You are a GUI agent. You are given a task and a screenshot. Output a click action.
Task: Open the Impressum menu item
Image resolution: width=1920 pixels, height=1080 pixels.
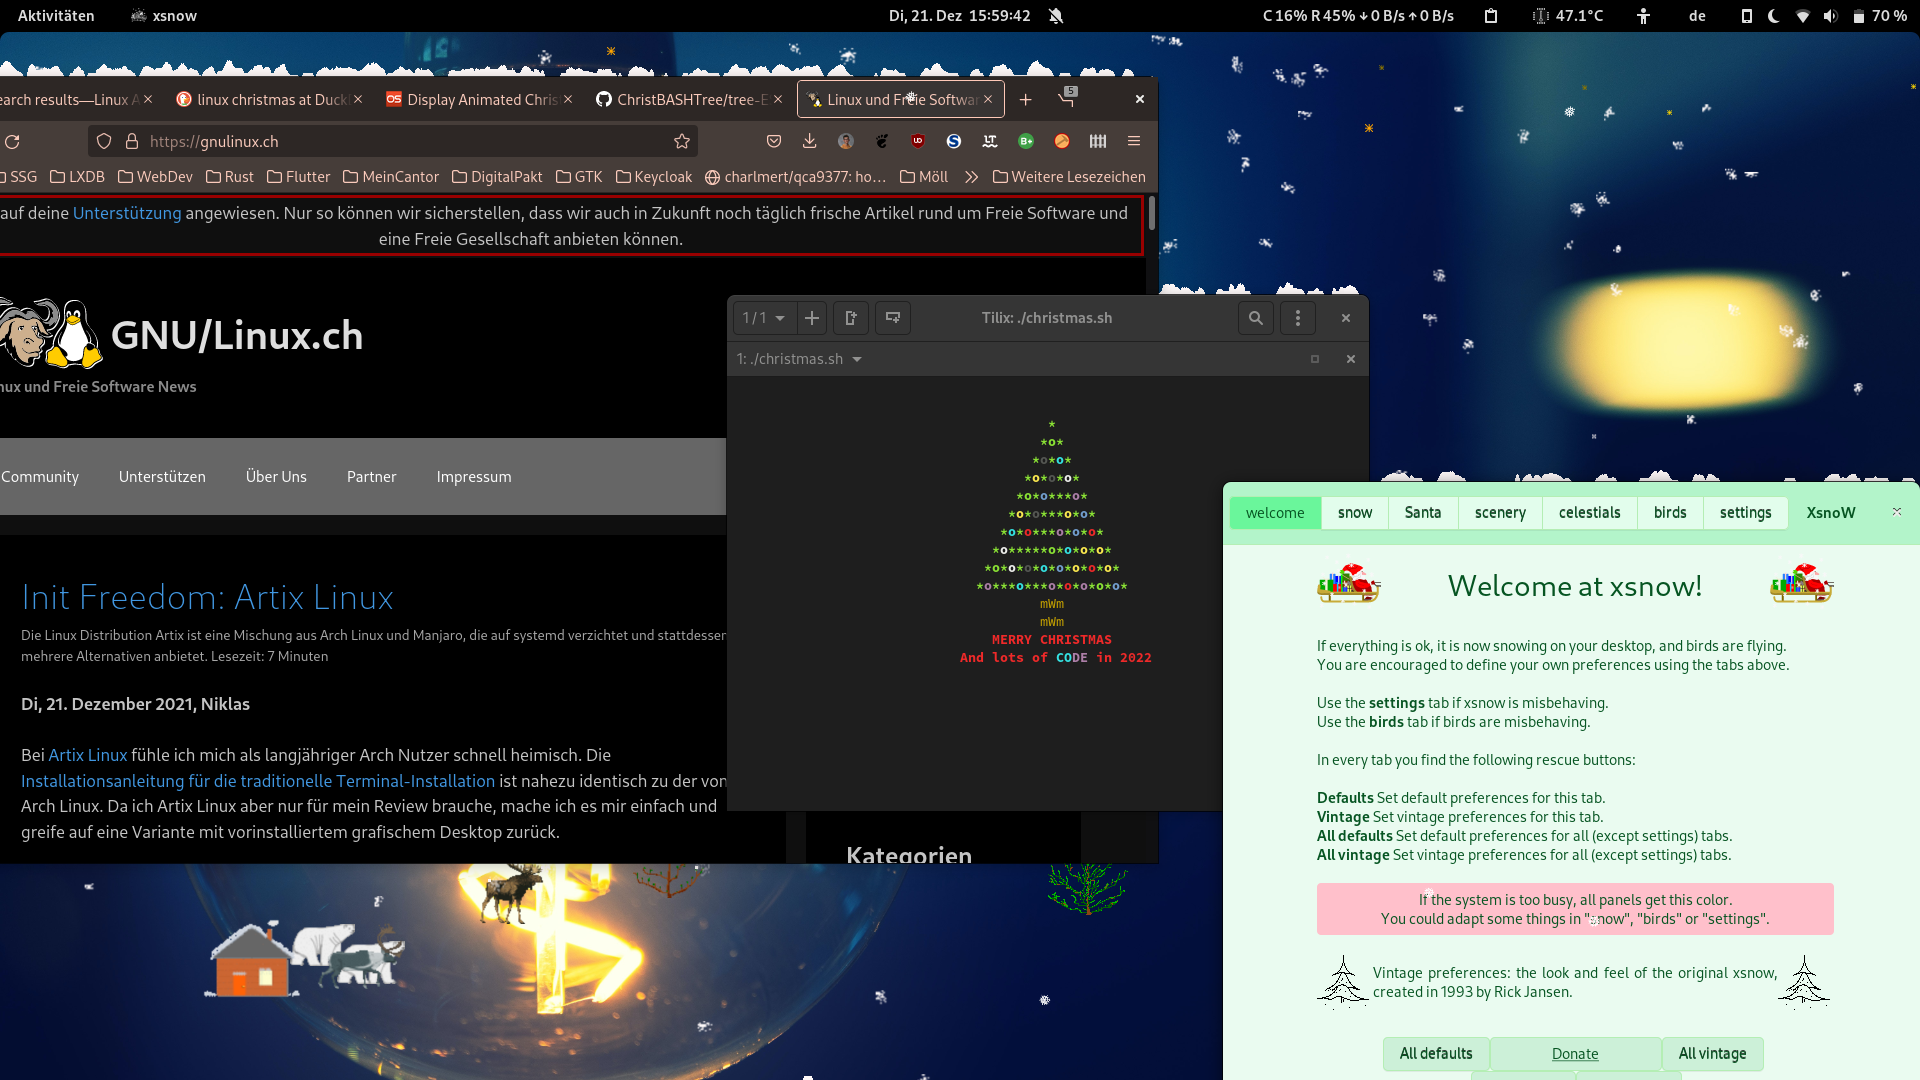[x=474, y=477]
